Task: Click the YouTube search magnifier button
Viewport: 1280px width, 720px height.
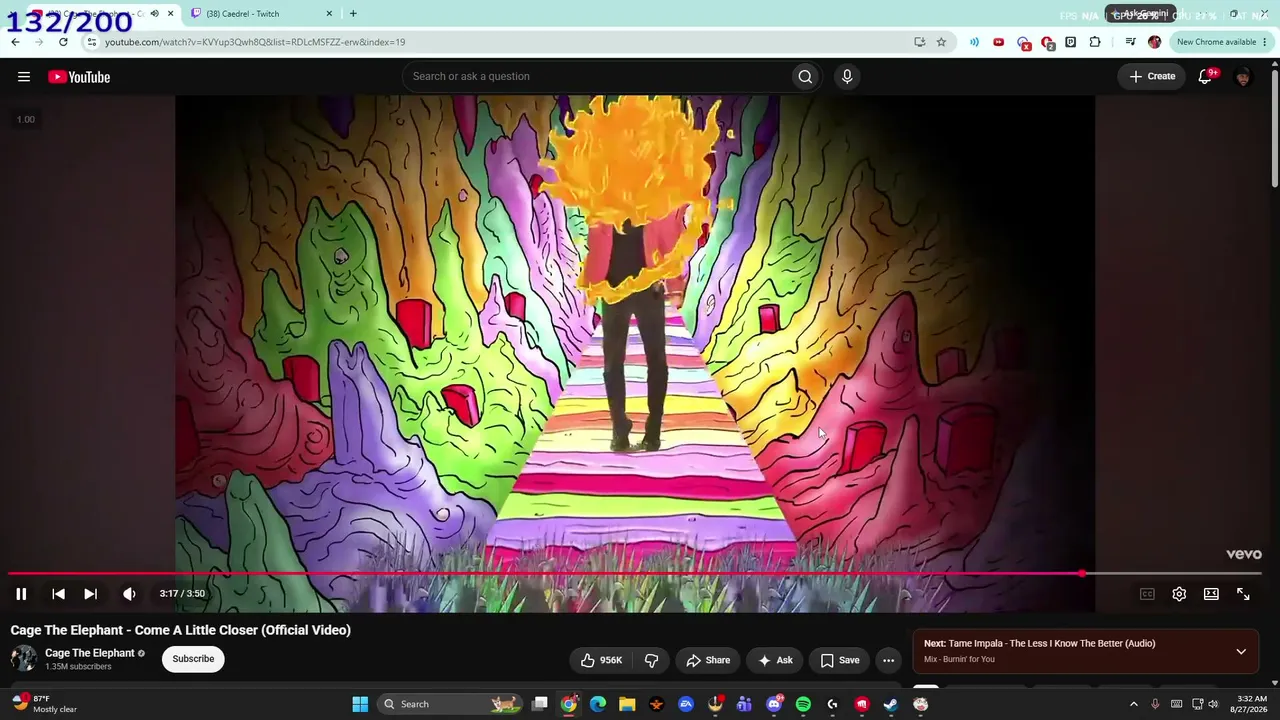Action: (805, 77)
